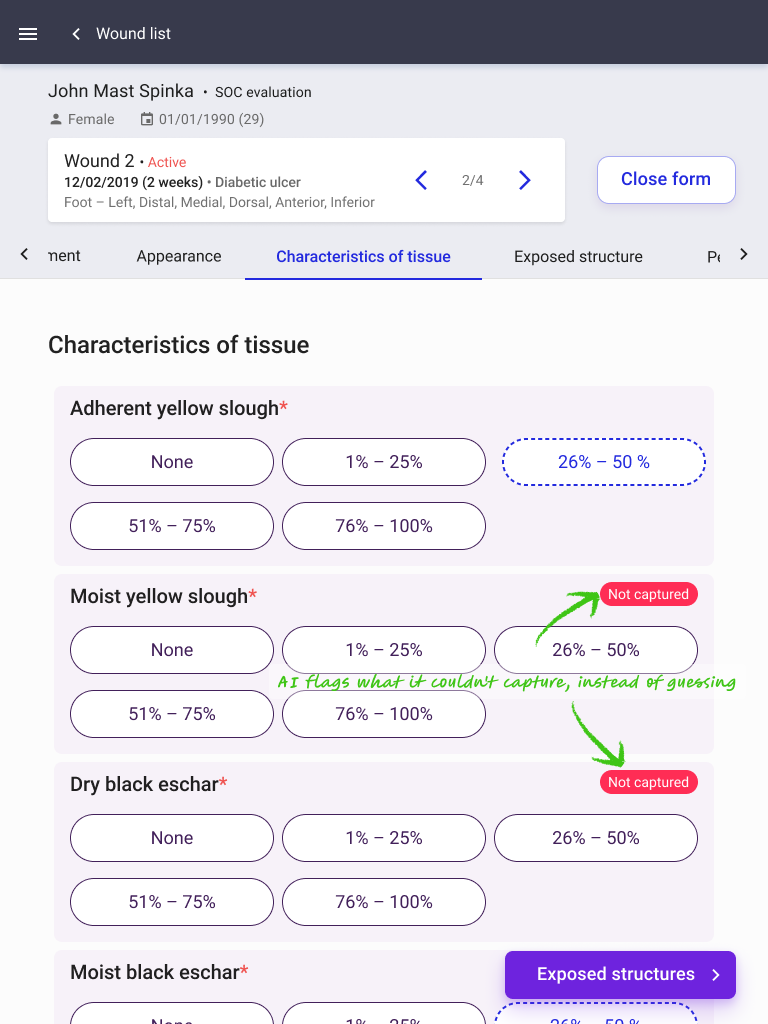Image resolution: width=768 pixels, height=1024 pixels.
Task: Click the person icon next to Female
Action: (56, 120)
